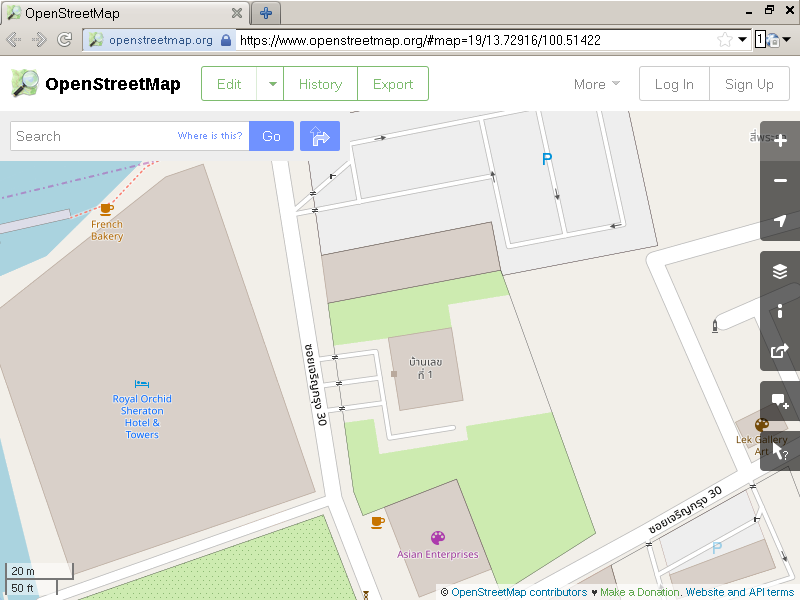This screenshot has height=600, width=800.
Task: Open the Map Key info panel
Action: click(780, 311)
